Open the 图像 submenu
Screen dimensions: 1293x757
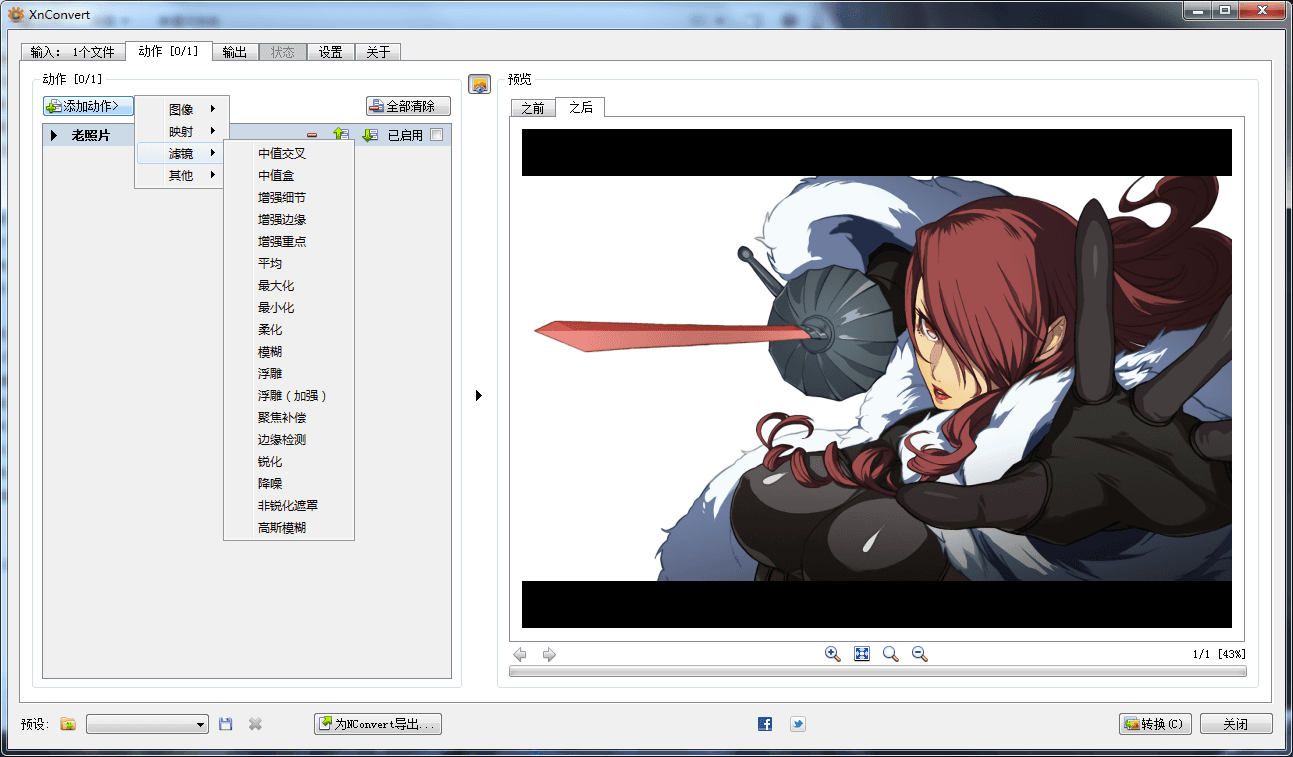click(x=182, y=109)
